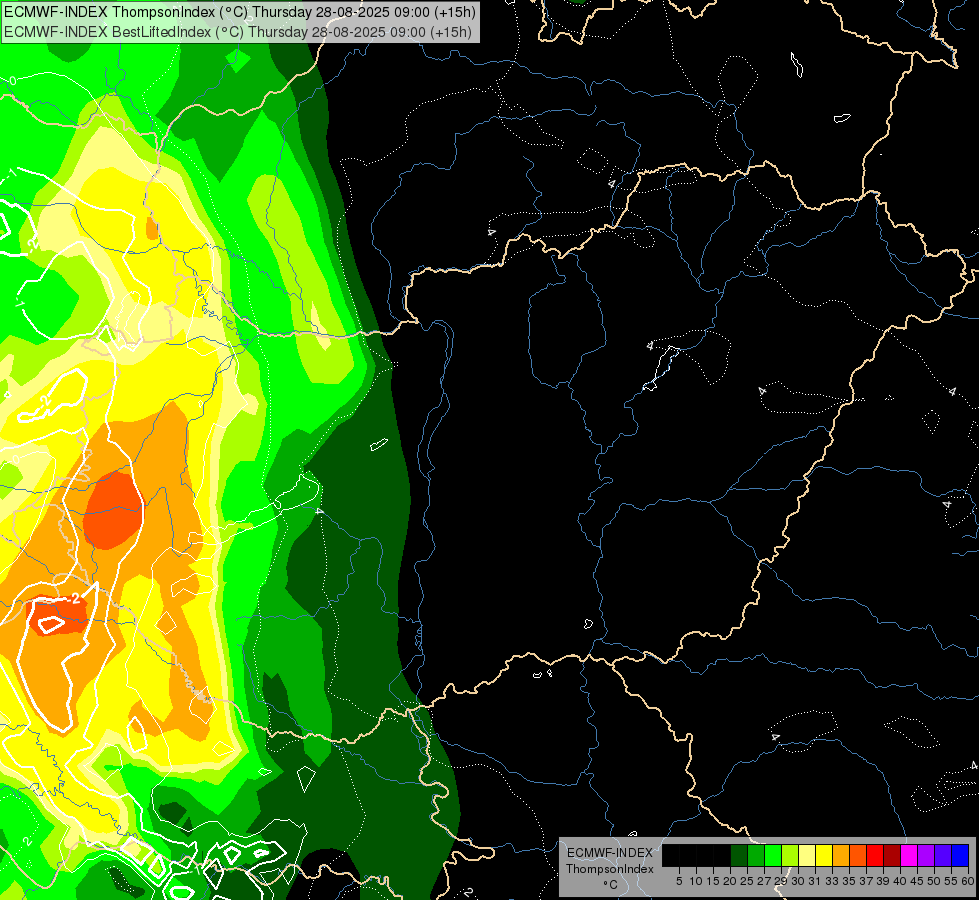Click the legend tick value 60
This screenshot has width=979, height=900.
pyautogui.click(x=968, y=881)
